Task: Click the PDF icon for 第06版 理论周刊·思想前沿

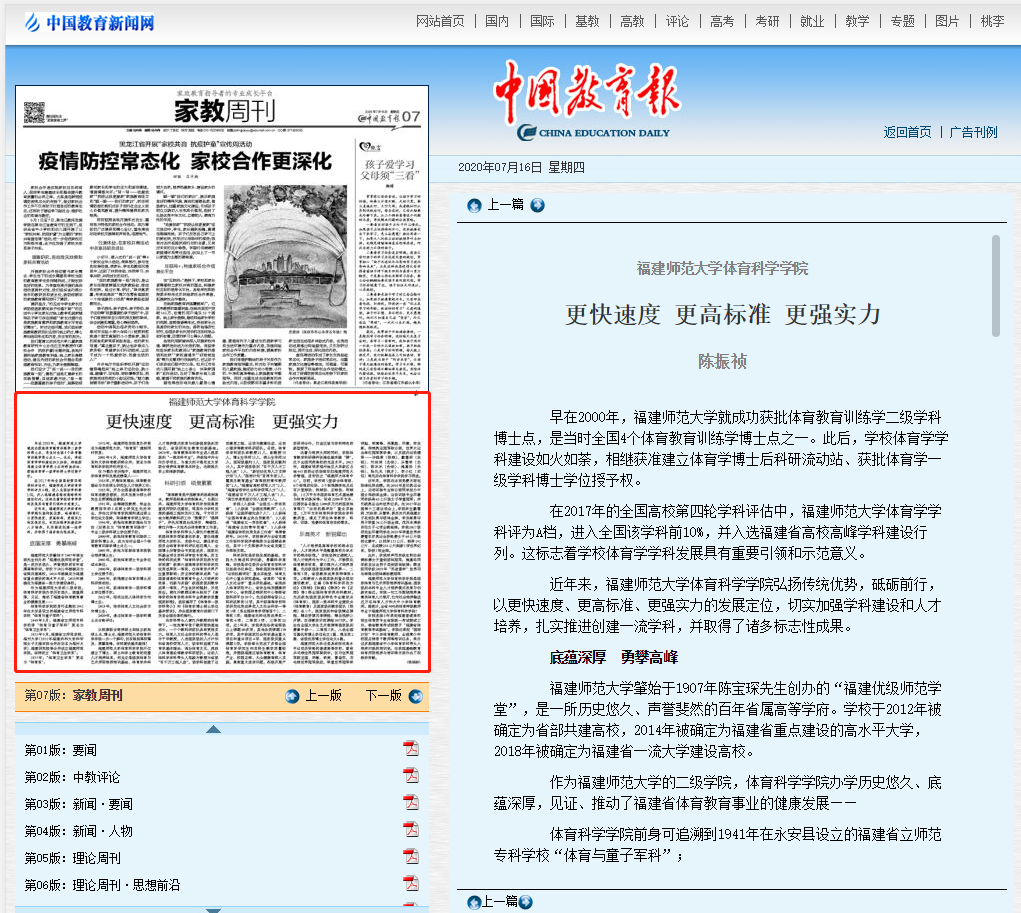Action: coord(410,885)
